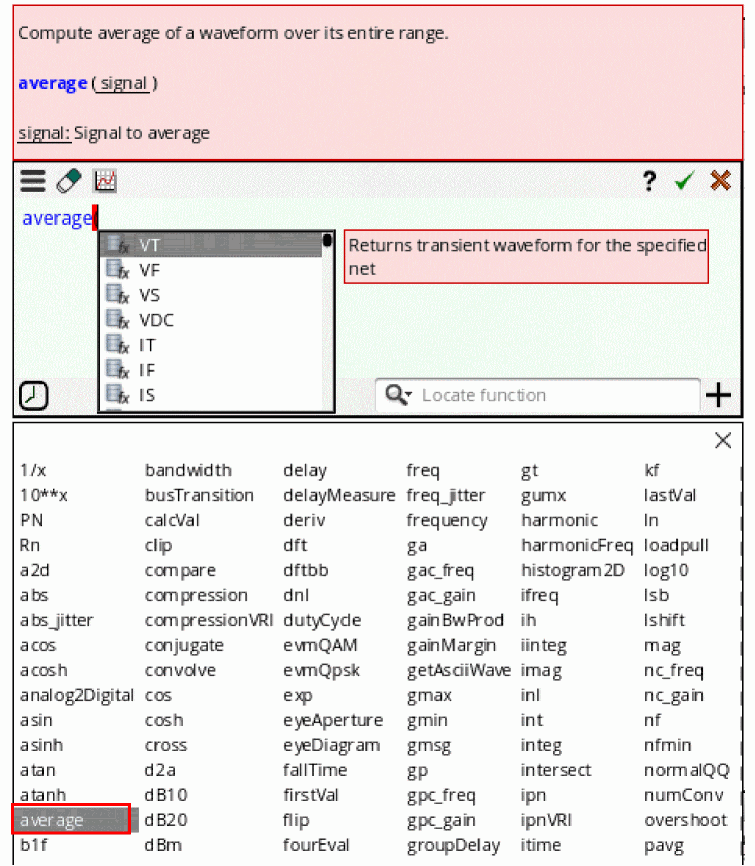
Task: Choose the analog2Digital function
Action: pyautogui.click(x=77, y=695)
